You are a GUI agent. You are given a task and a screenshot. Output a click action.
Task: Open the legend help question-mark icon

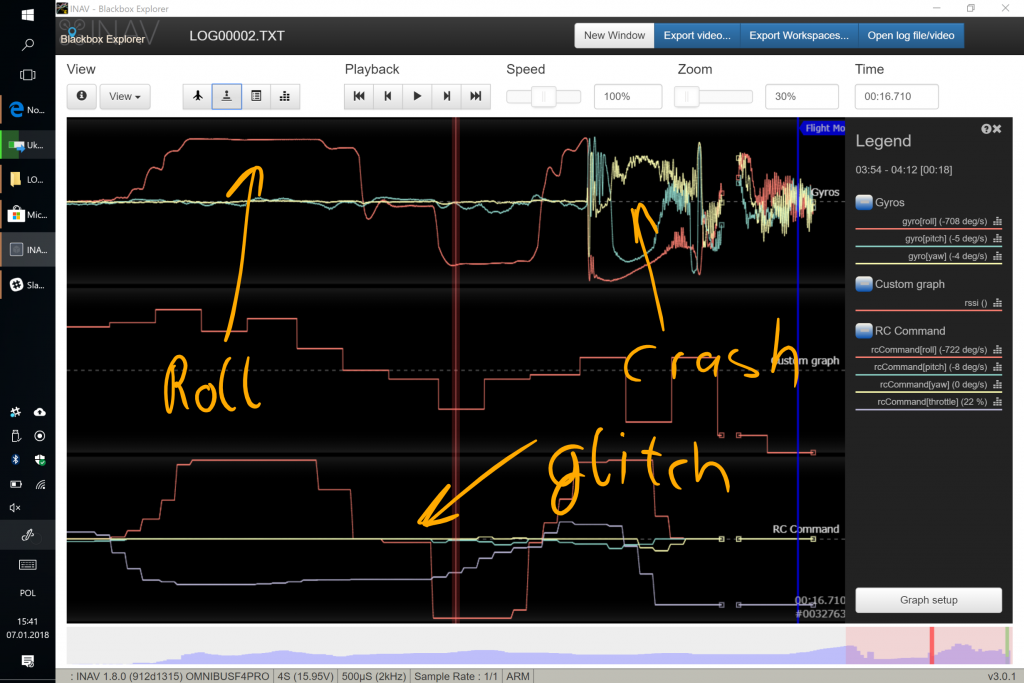coord(986,129)
